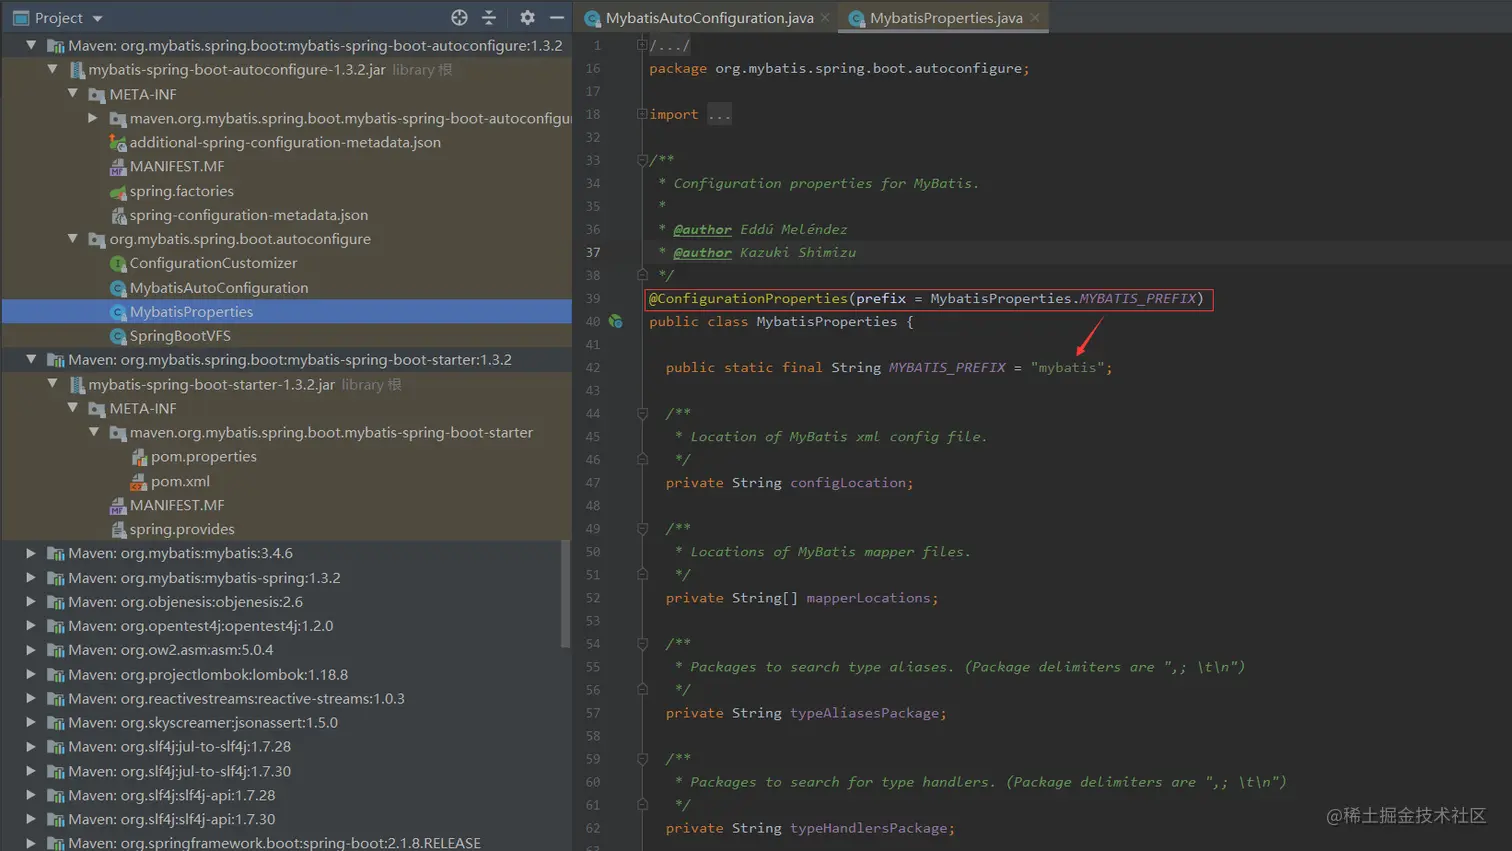Click @ConfigurationProperties annotation

(x=748, y=298)
